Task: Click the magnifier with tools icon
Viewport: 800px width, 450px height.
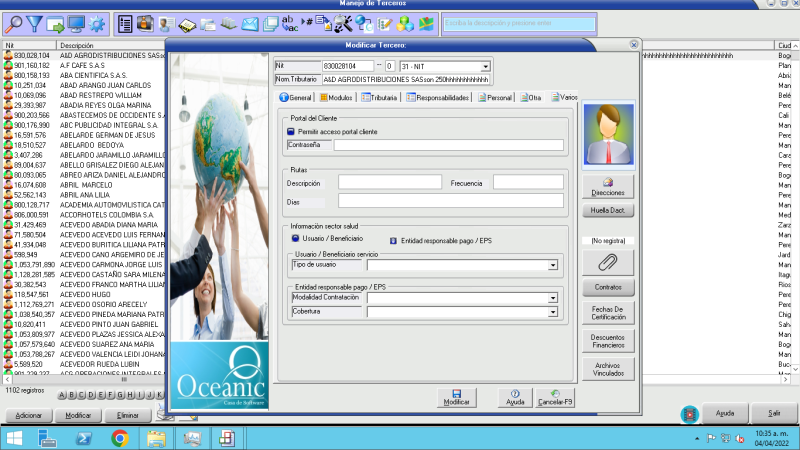Action: (343, 24)
